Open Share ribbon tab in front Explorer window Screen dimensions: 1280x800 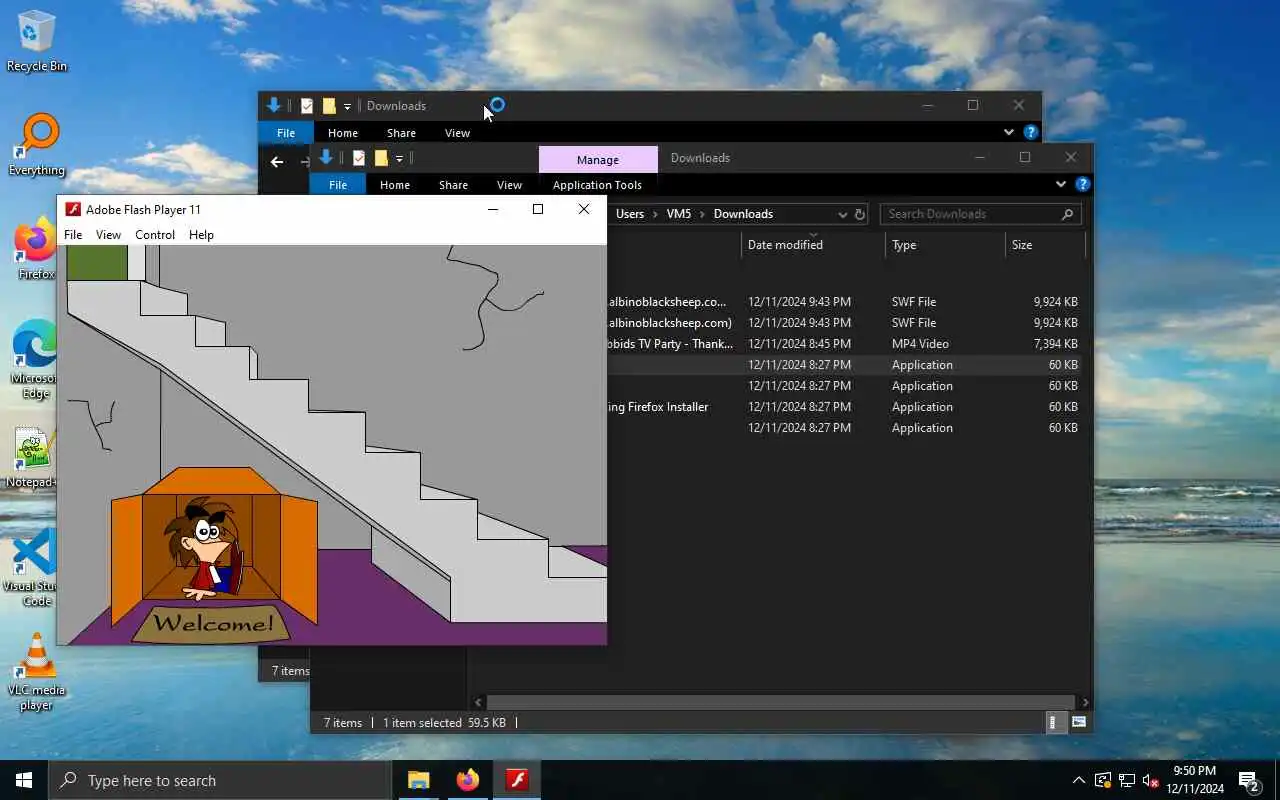453,185
